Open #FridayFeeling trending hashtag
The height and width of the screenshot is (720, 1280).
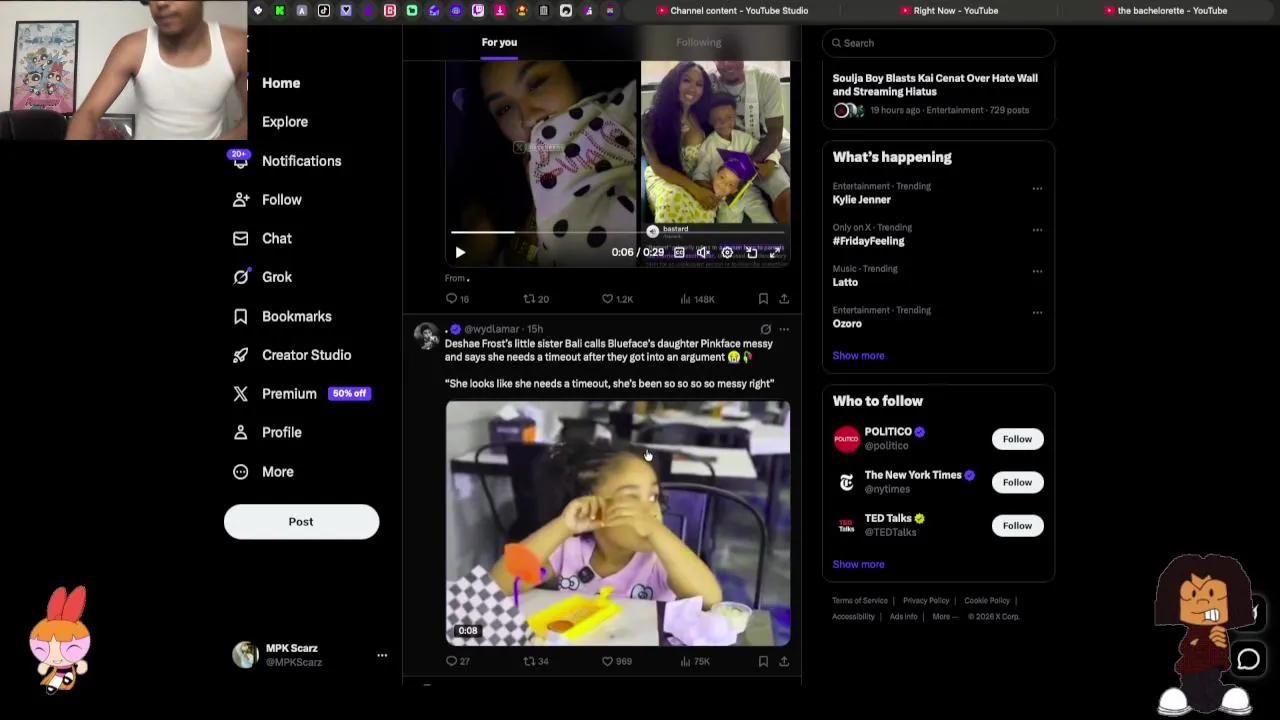click(868, 241)
